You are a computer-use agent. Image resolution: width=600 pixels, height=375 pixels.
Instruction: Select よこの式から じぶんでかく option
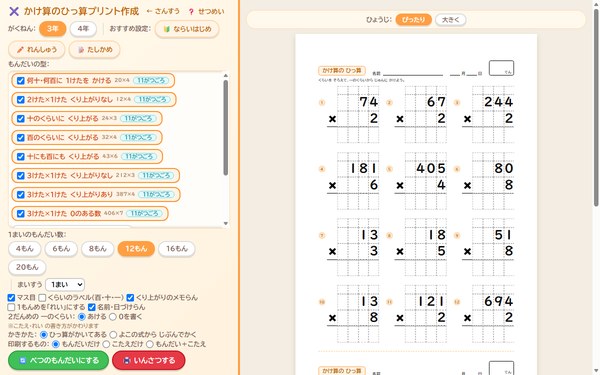[113, 335]
